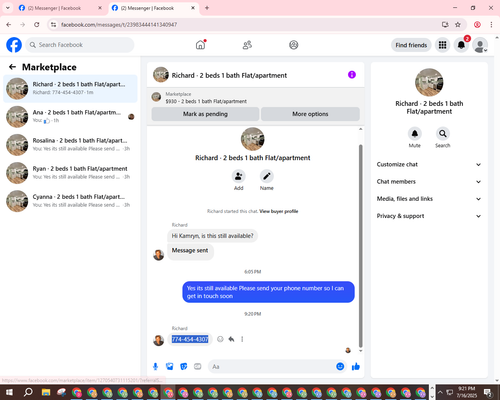Expand Privacy & support section
This screenshot has height=400, width=500.
click(429, 216)
